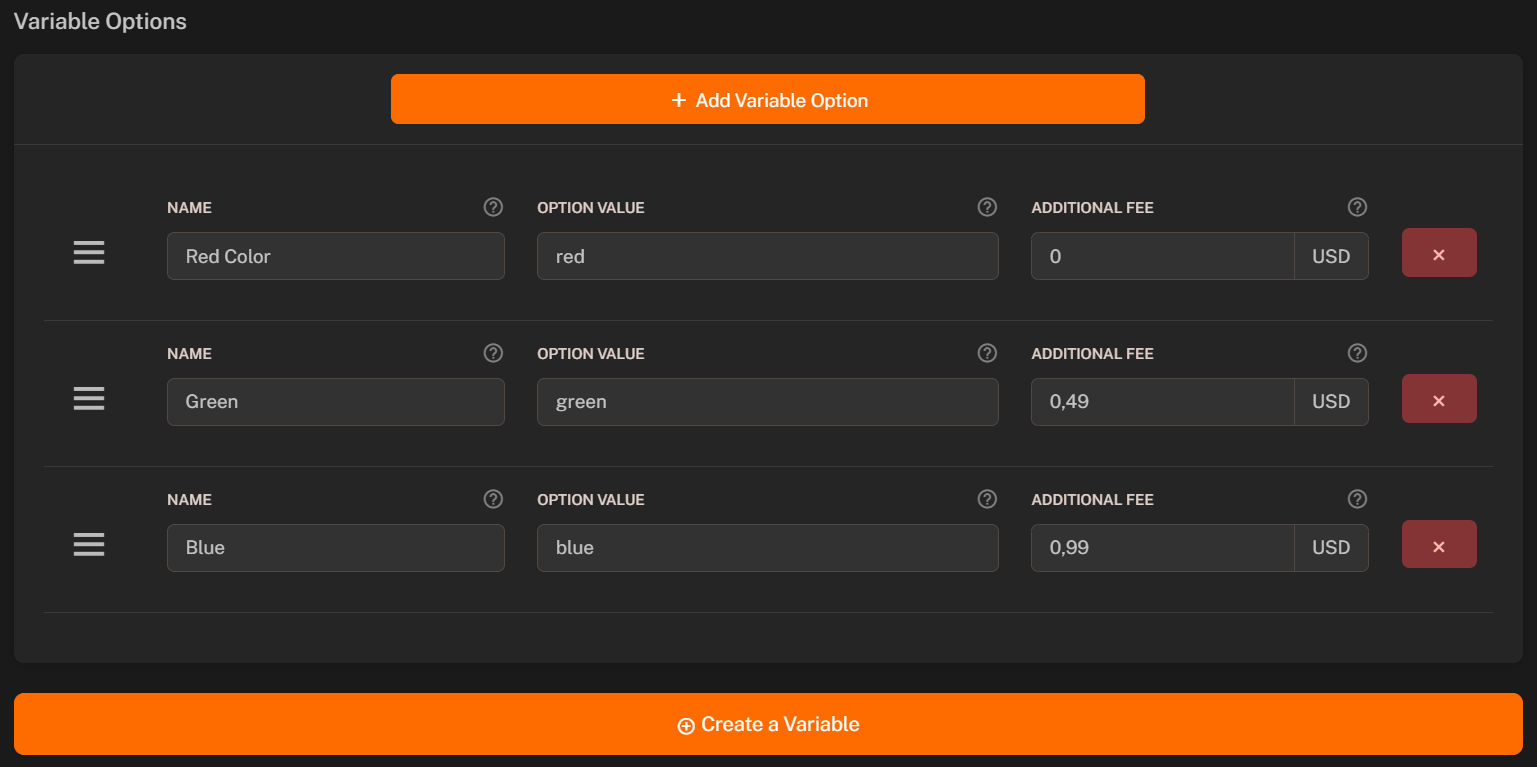
Task: Select the name field containing Red Color
Action: tap(335, 256)
